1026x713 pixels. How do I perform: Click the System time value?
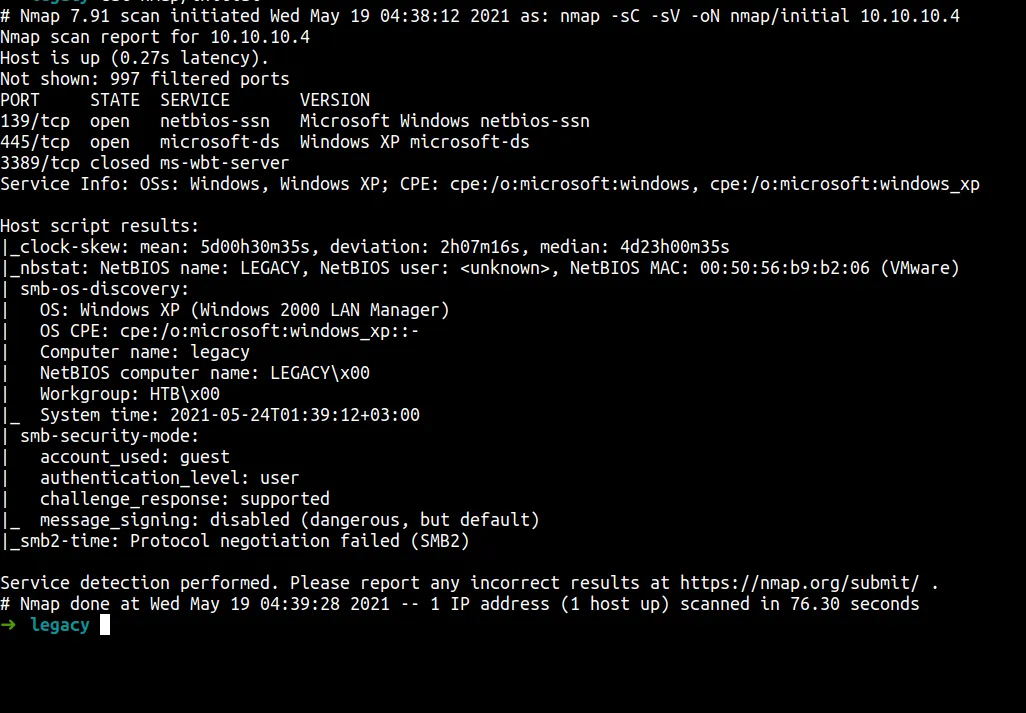295,415
